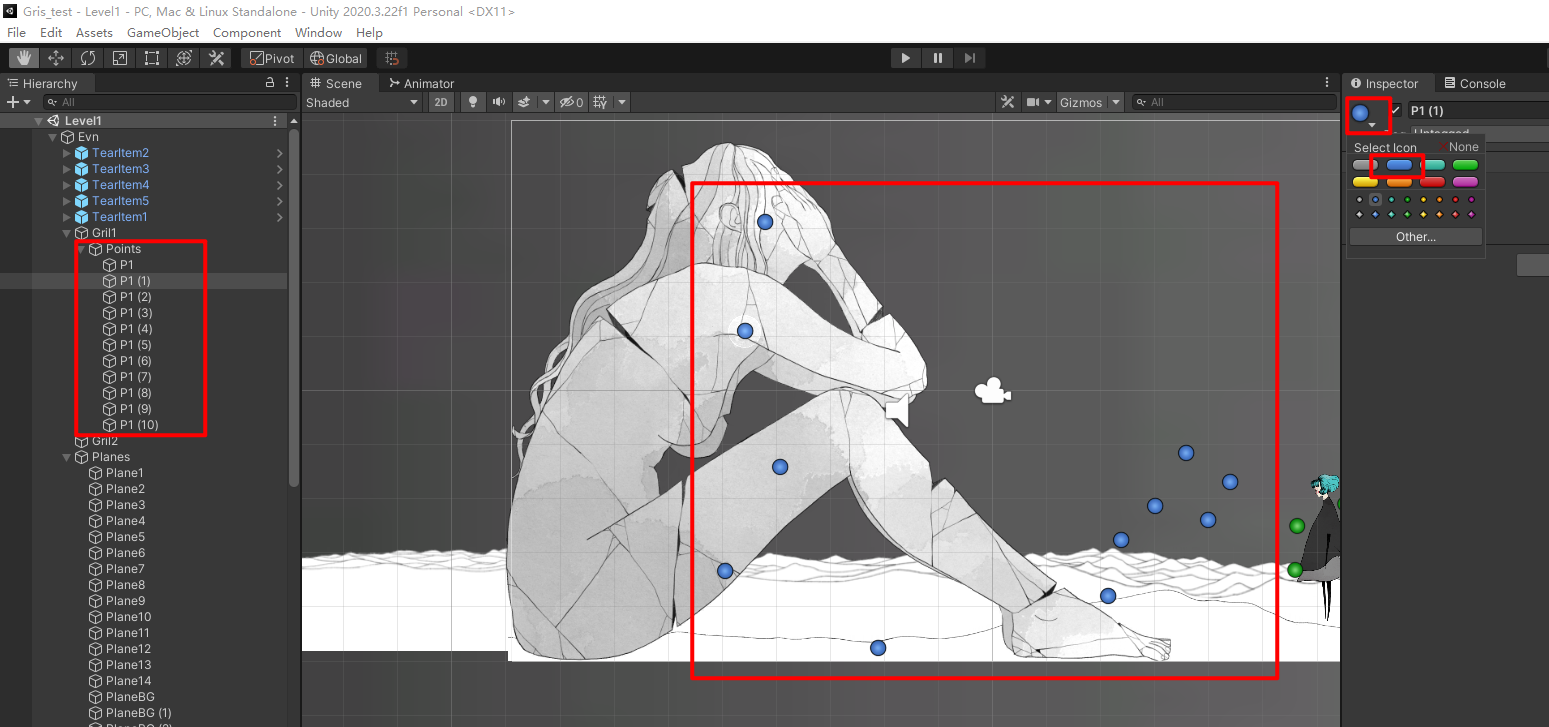Screen dimensions: 1549x727
Task: Open the custom editor tools button
Action: coord(216,58)
